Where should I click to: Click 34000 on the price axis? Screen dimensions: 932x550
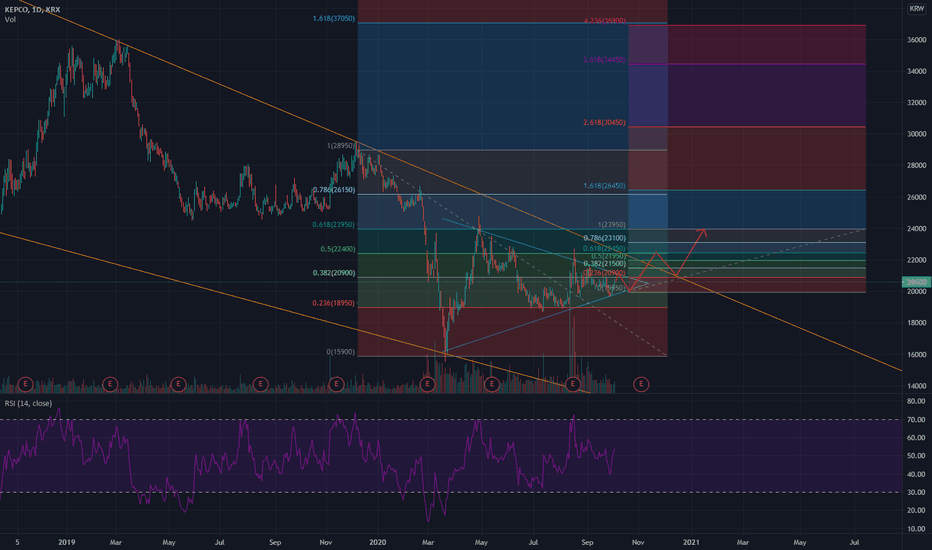tap(917, 71)
